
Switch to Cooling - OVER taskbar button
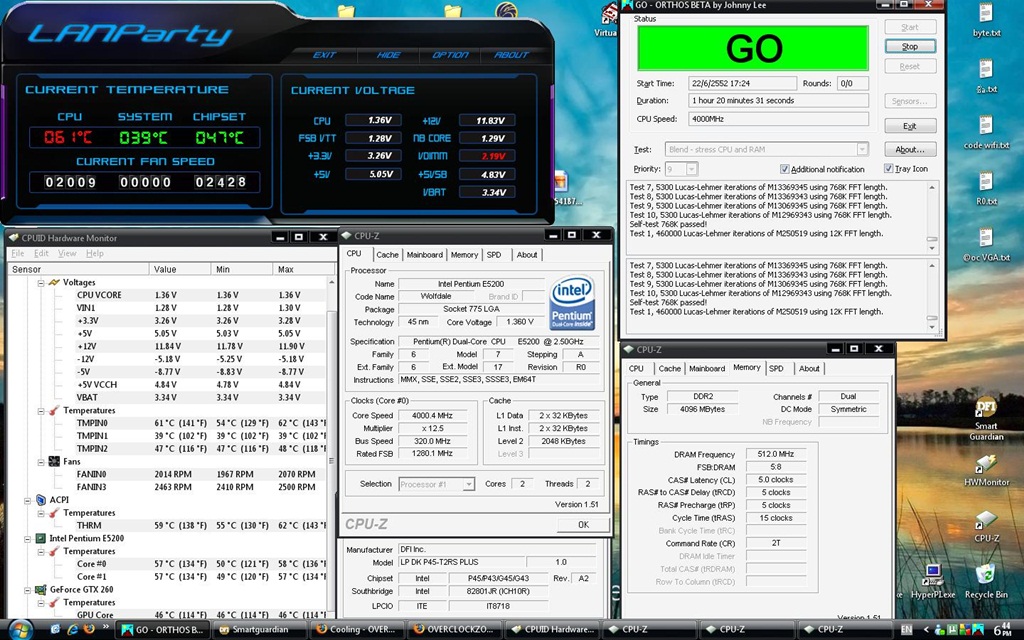[358, 630]
